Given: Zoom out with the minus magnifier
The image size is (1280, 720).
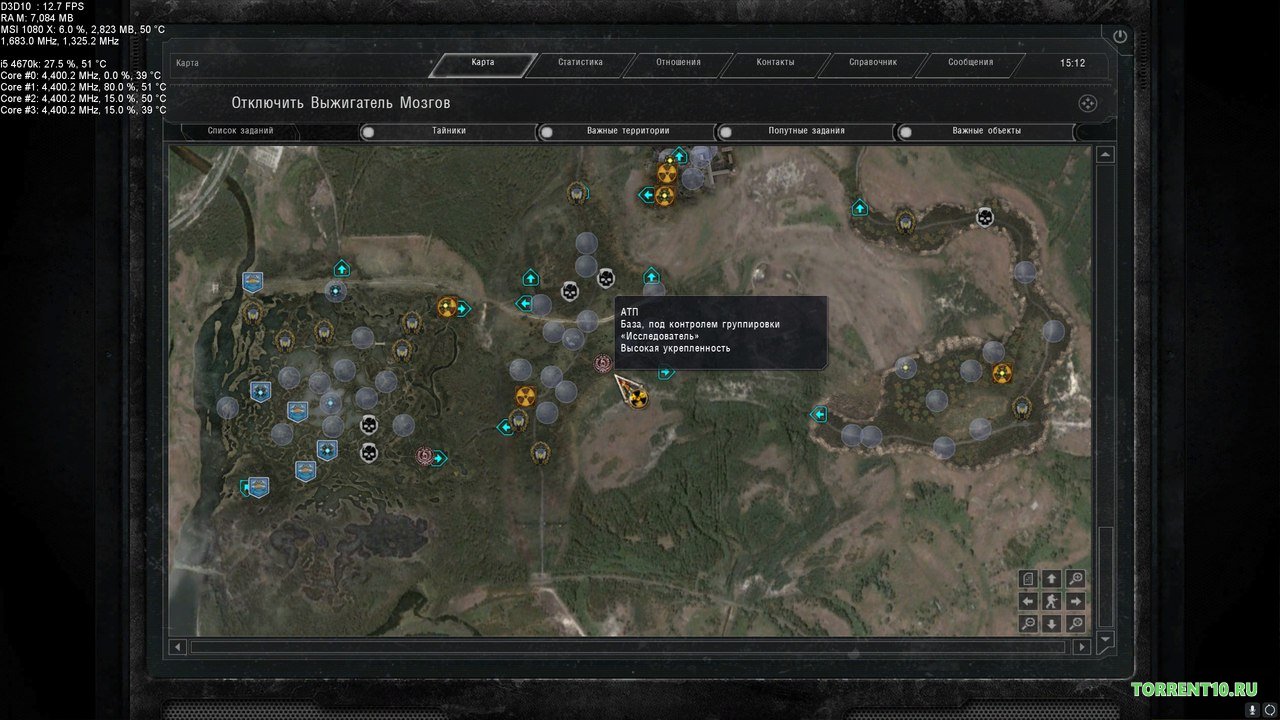Looking at the screenshot, I should click(1028, 624).
